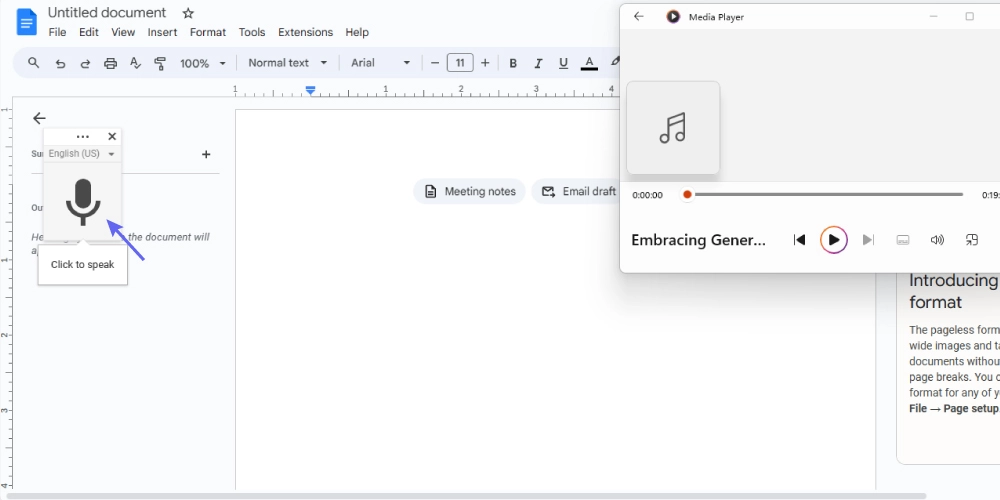Open the Extensions menu
1000x500 pixels.
tap(305, 32)
